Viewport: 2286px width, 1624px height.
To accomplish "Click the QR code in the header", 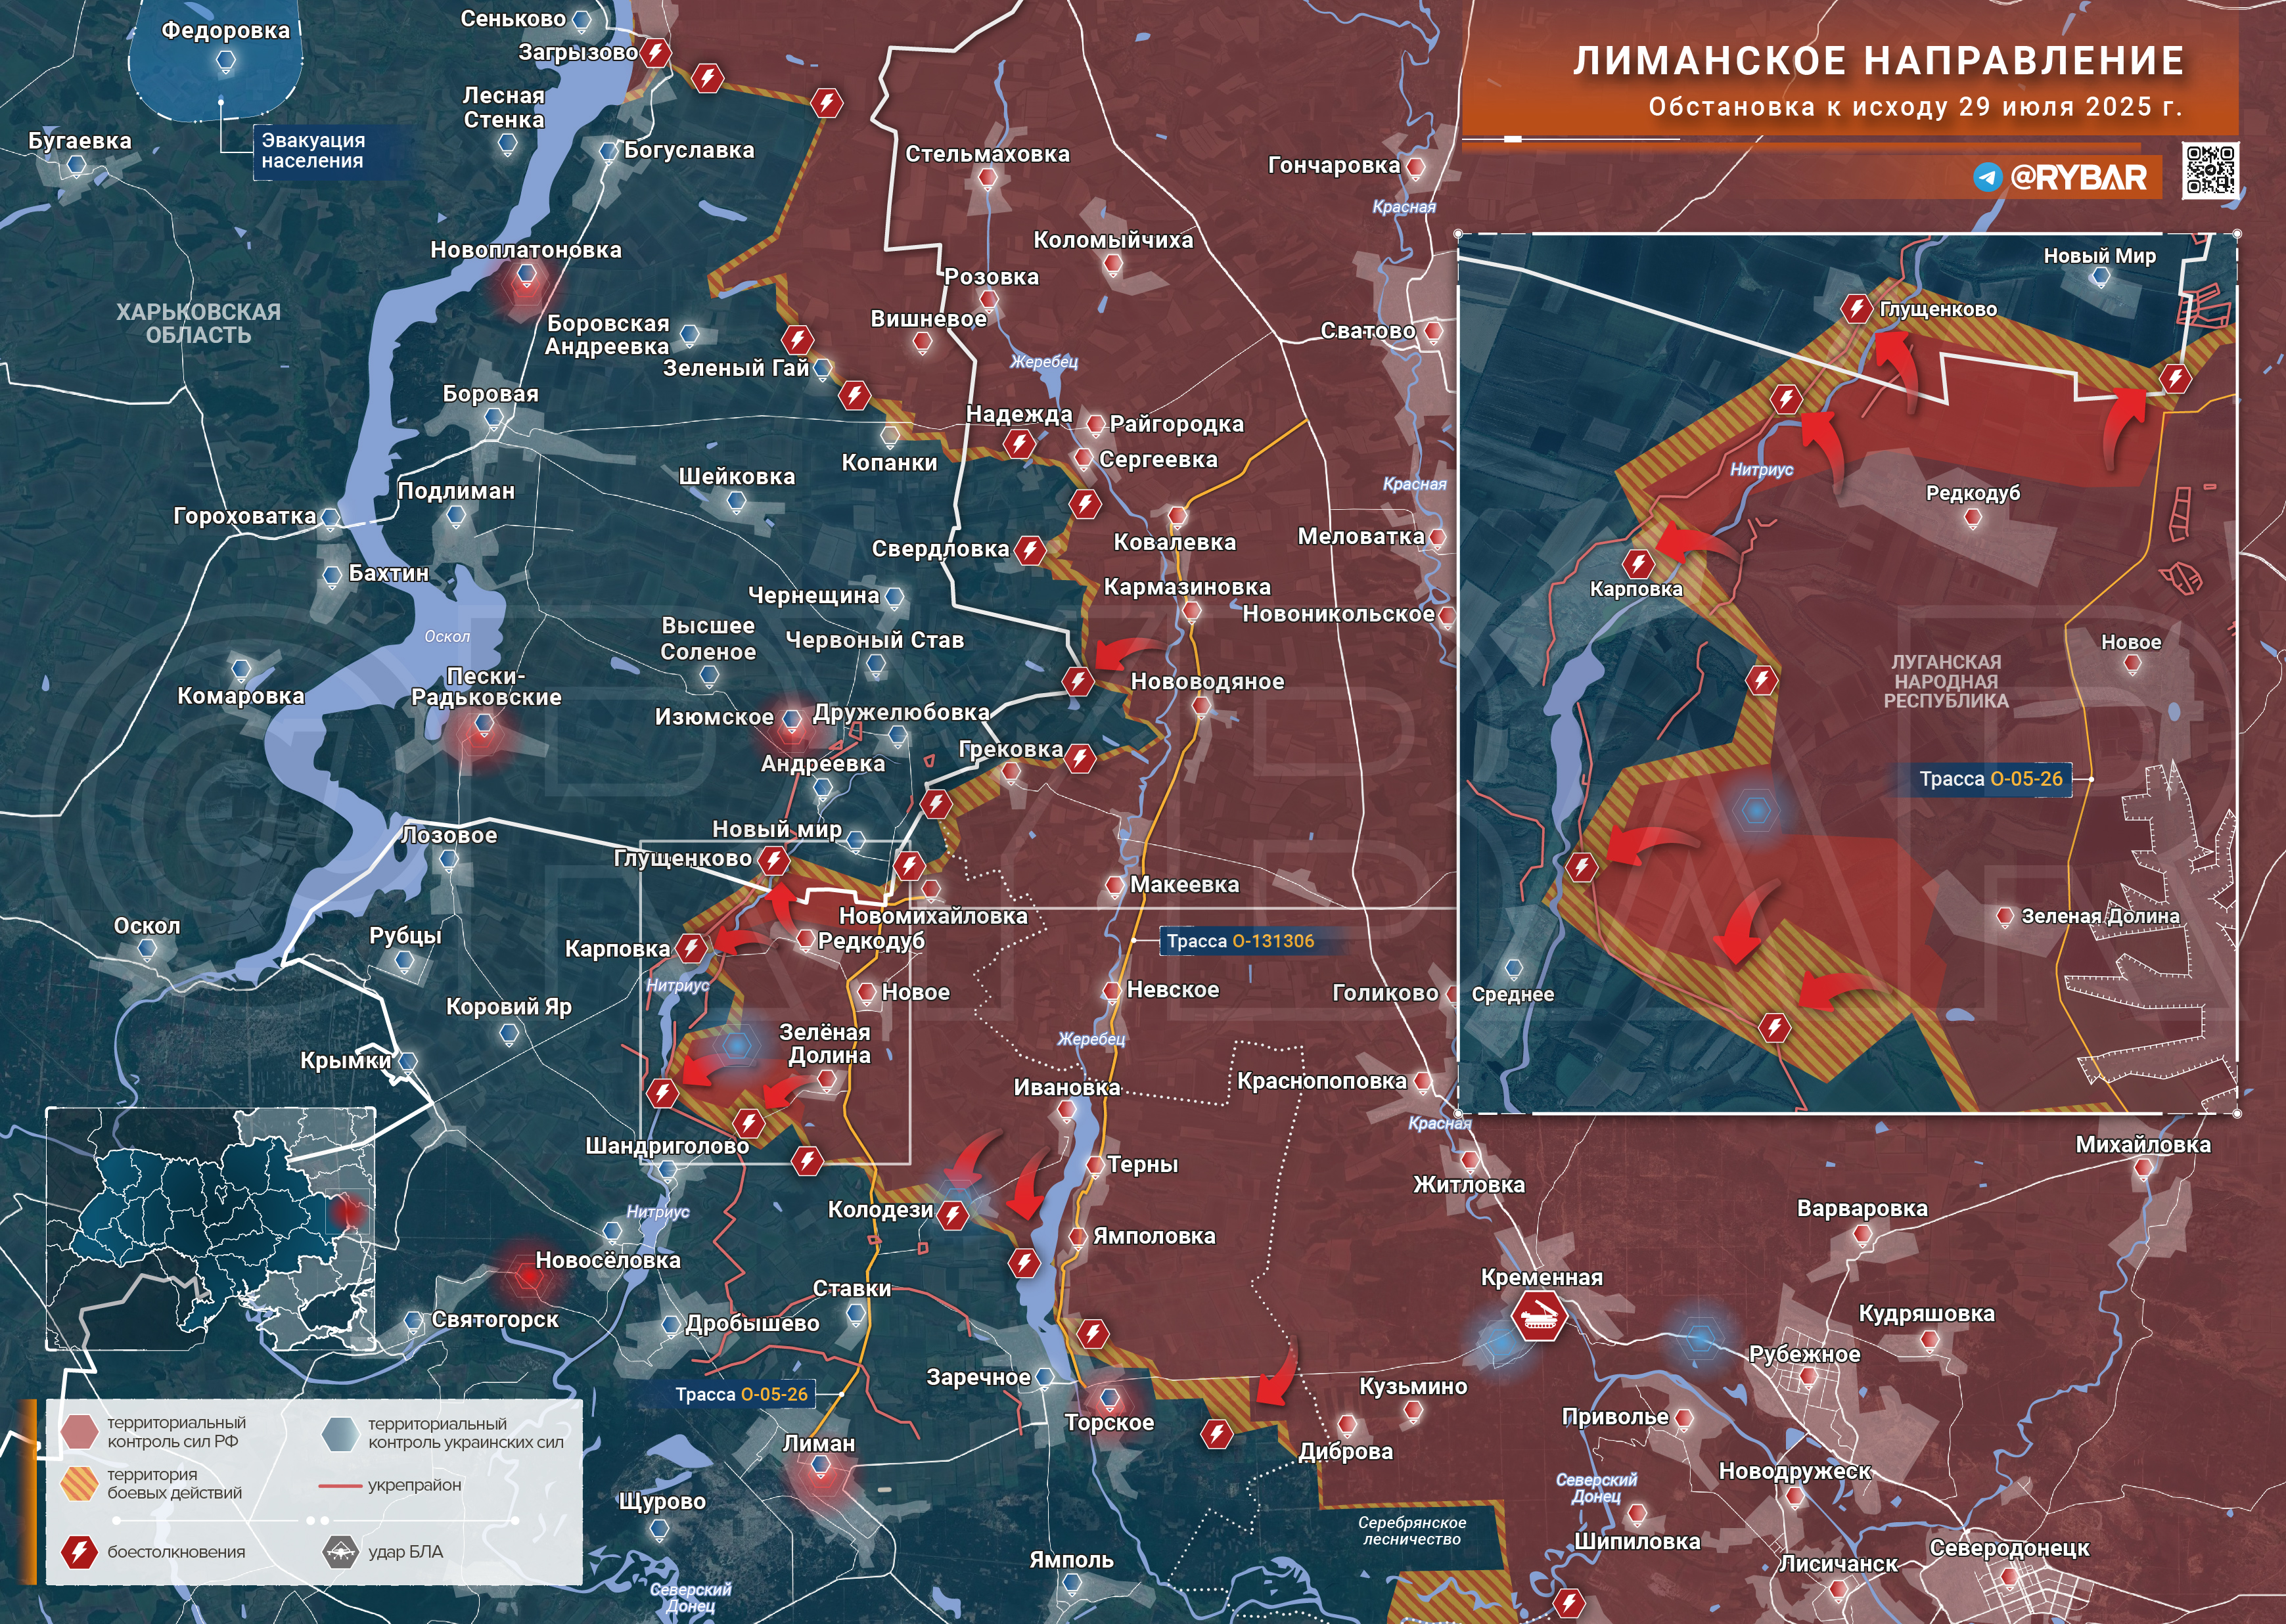I will pyautogui.click(x=2210, y=170).
